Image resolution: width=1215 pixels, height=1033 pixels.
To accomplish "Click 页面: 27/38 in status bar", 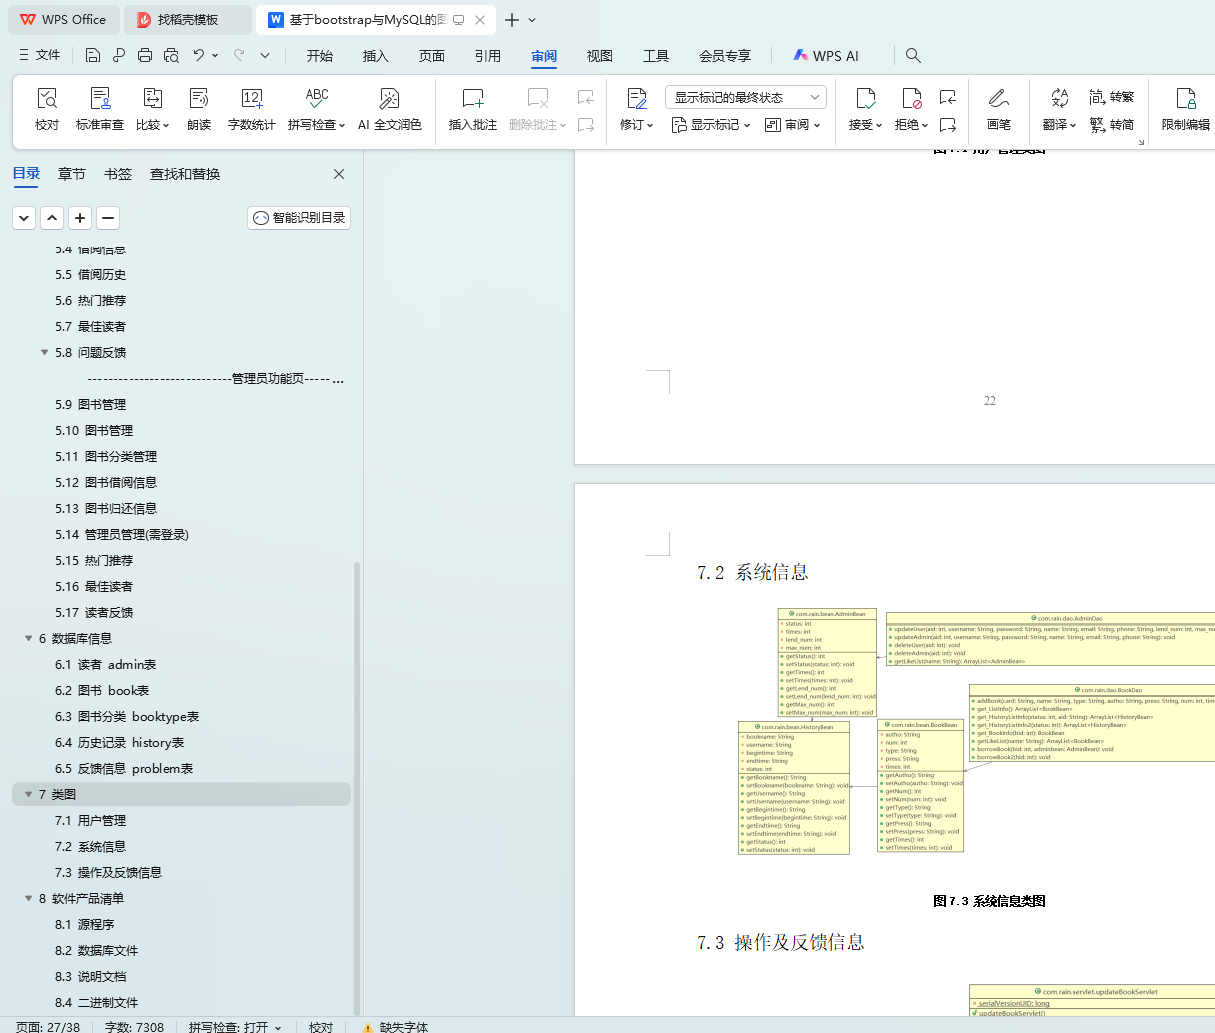I will pos(48,1026).
